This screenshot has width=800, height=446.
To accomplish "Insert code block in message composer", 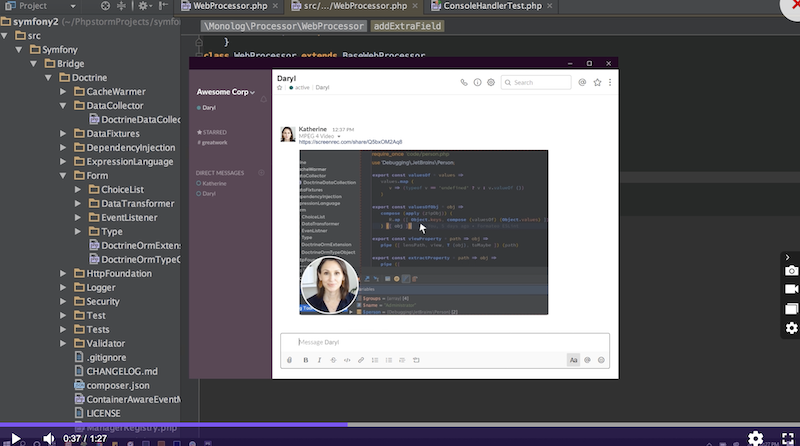I will (x=416, y=360).
